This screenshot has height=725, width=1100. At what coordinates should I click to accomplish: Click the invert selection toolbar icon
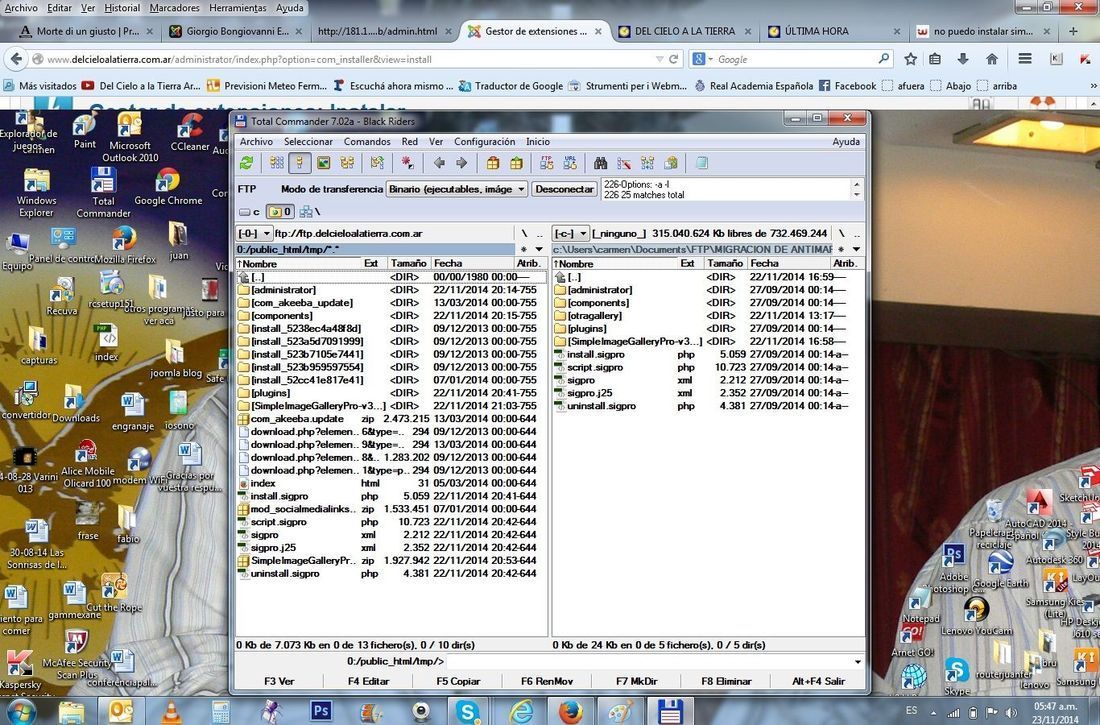(407, 164)
